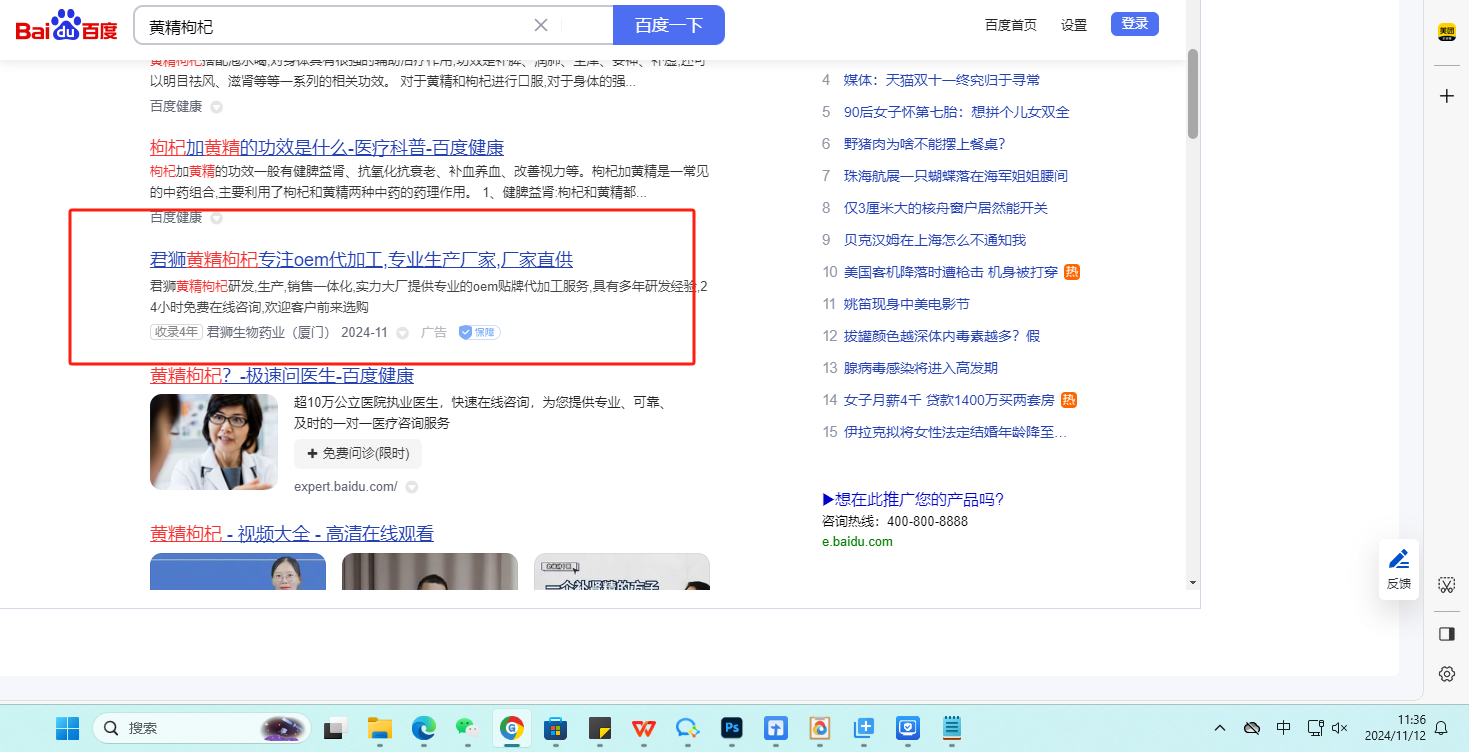Click the 保障 shield badge
The height and width of the screenshot is (752, 1469).
479,332
